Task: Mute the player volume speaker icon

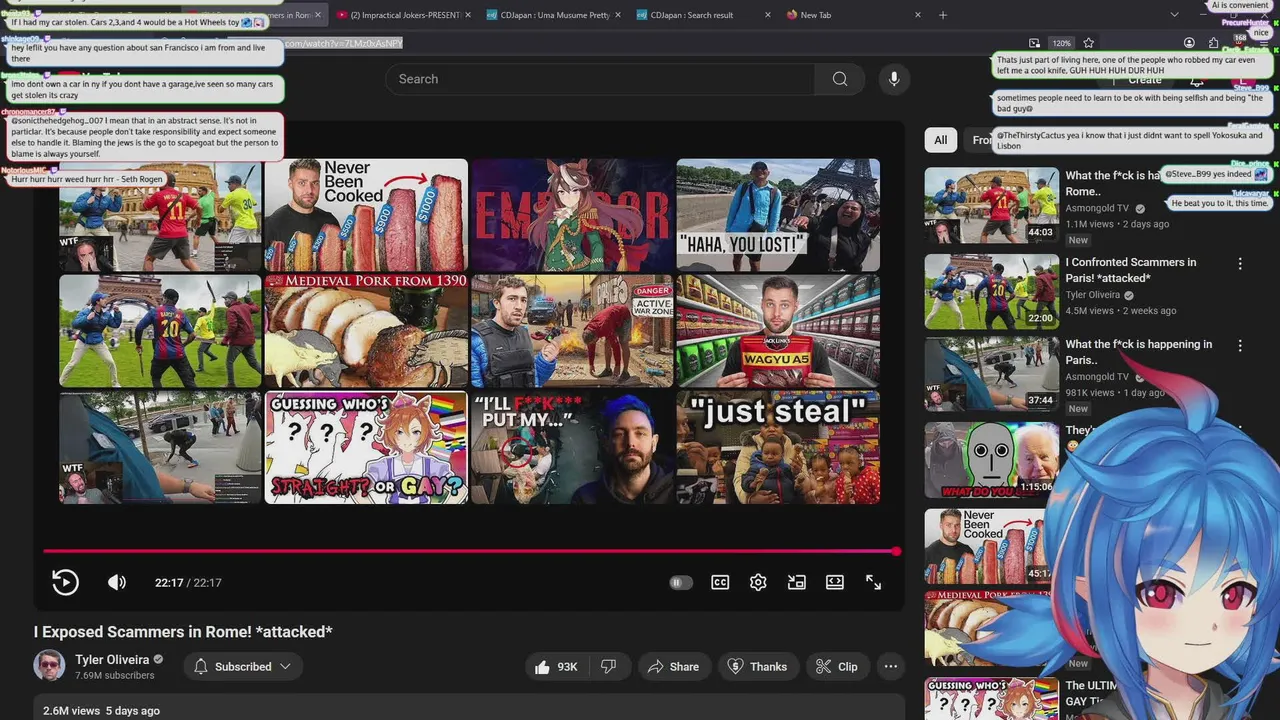Action: tap(117, 582)
